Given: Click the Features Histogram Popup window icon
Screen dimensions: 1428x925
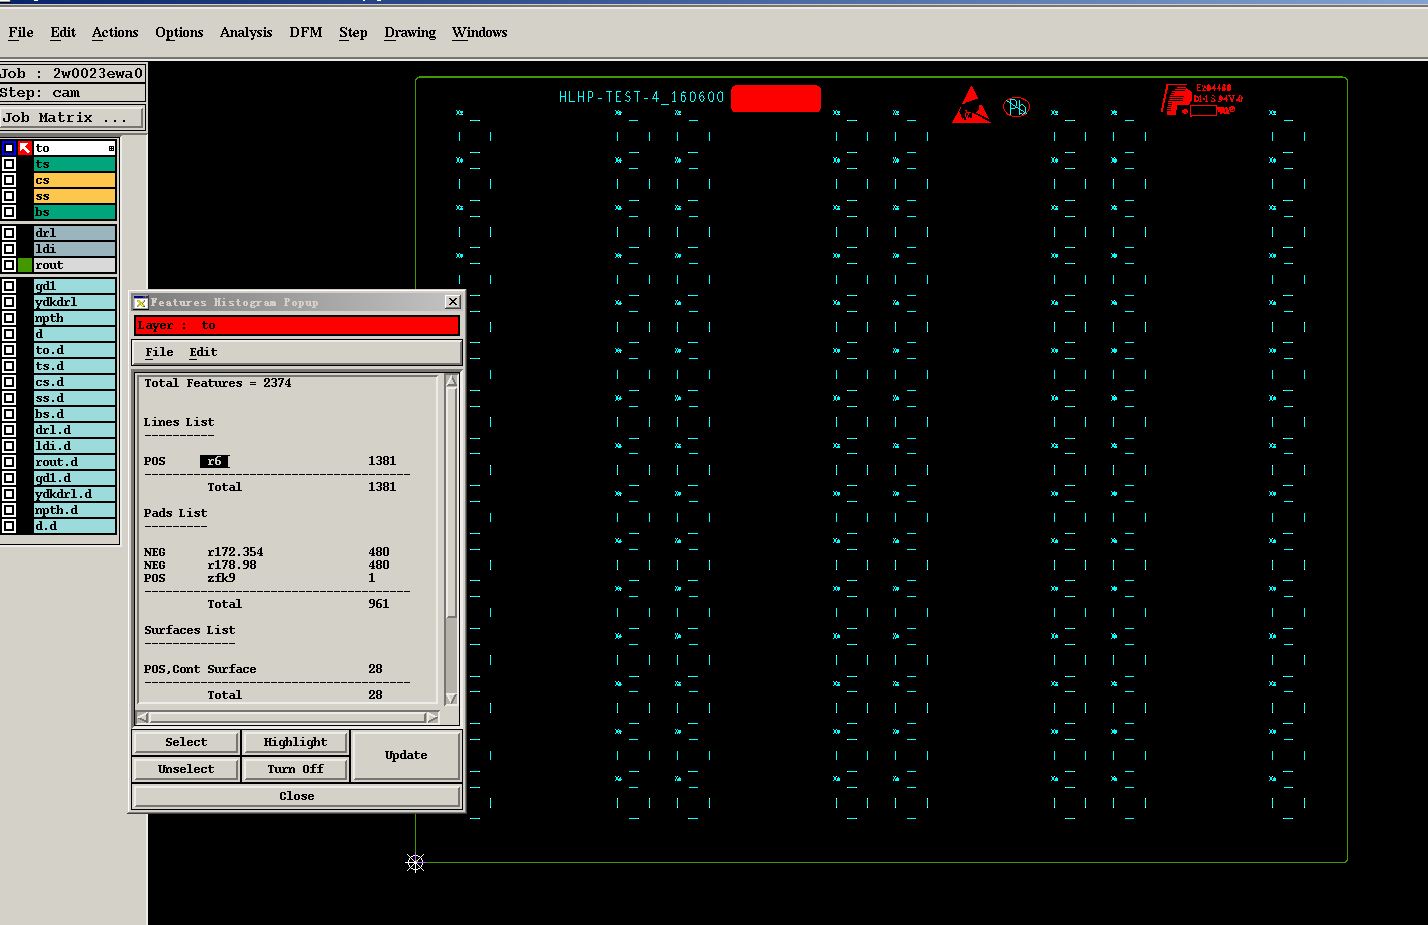Looking at the screenshot, I should coord(141,302).
